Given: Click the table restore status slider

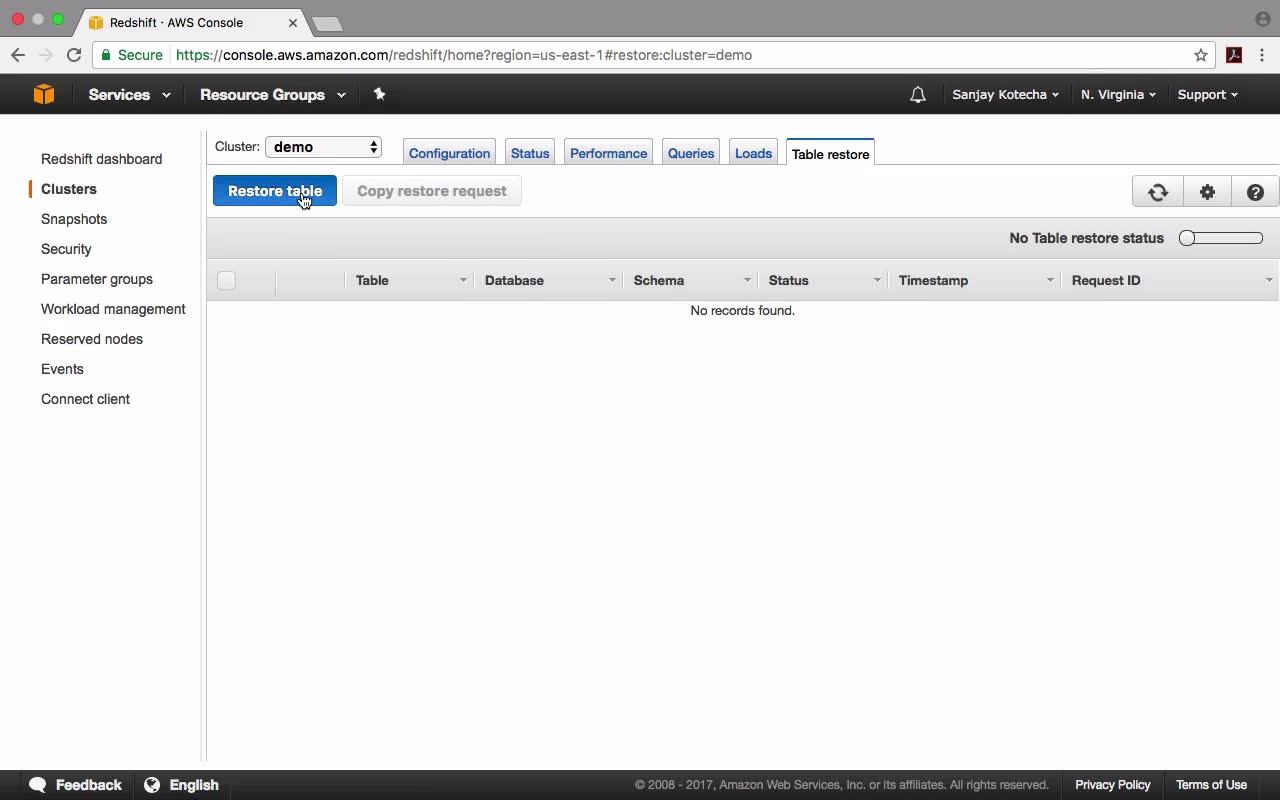Looking at the screenshot, I should click(x=1221, y=238).
